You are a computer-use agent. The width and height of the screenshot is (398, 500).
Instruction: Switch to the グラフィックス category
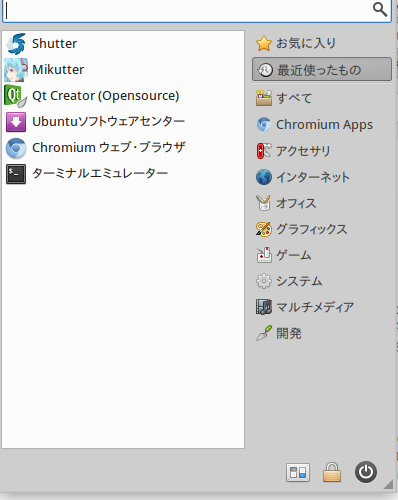(x=322, y=229)
